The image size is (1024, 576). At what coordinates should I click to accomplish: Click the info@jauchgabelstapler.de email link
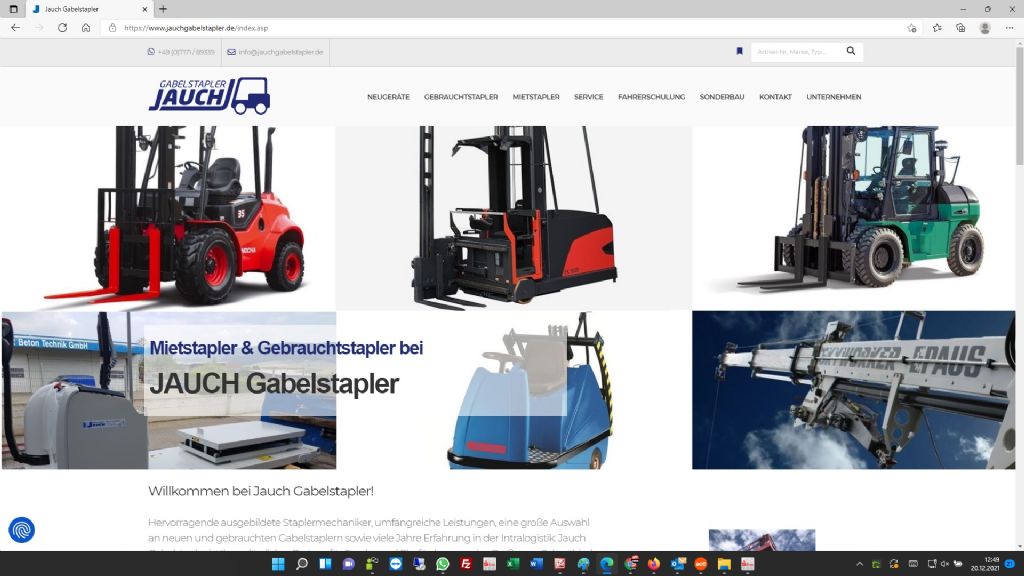pyautogui.click(x=276, y=52)
